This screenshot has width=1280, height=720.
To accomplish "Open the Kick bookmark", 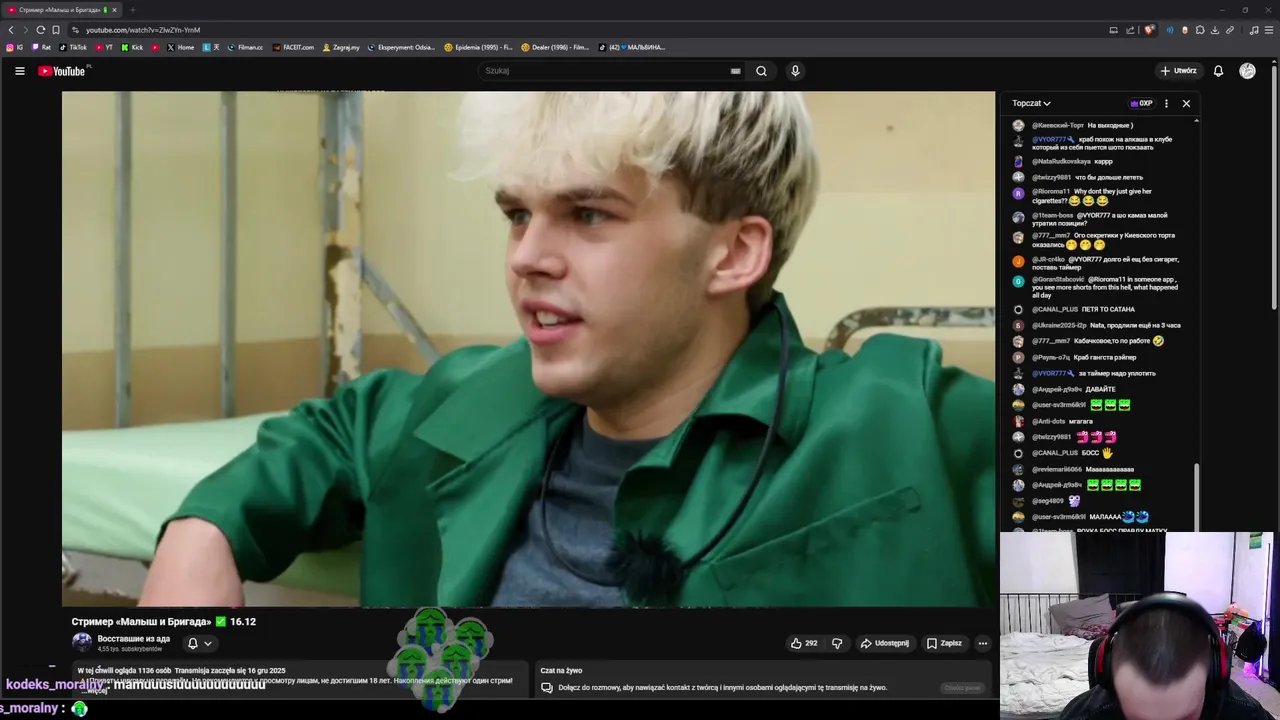I will 132,47.
